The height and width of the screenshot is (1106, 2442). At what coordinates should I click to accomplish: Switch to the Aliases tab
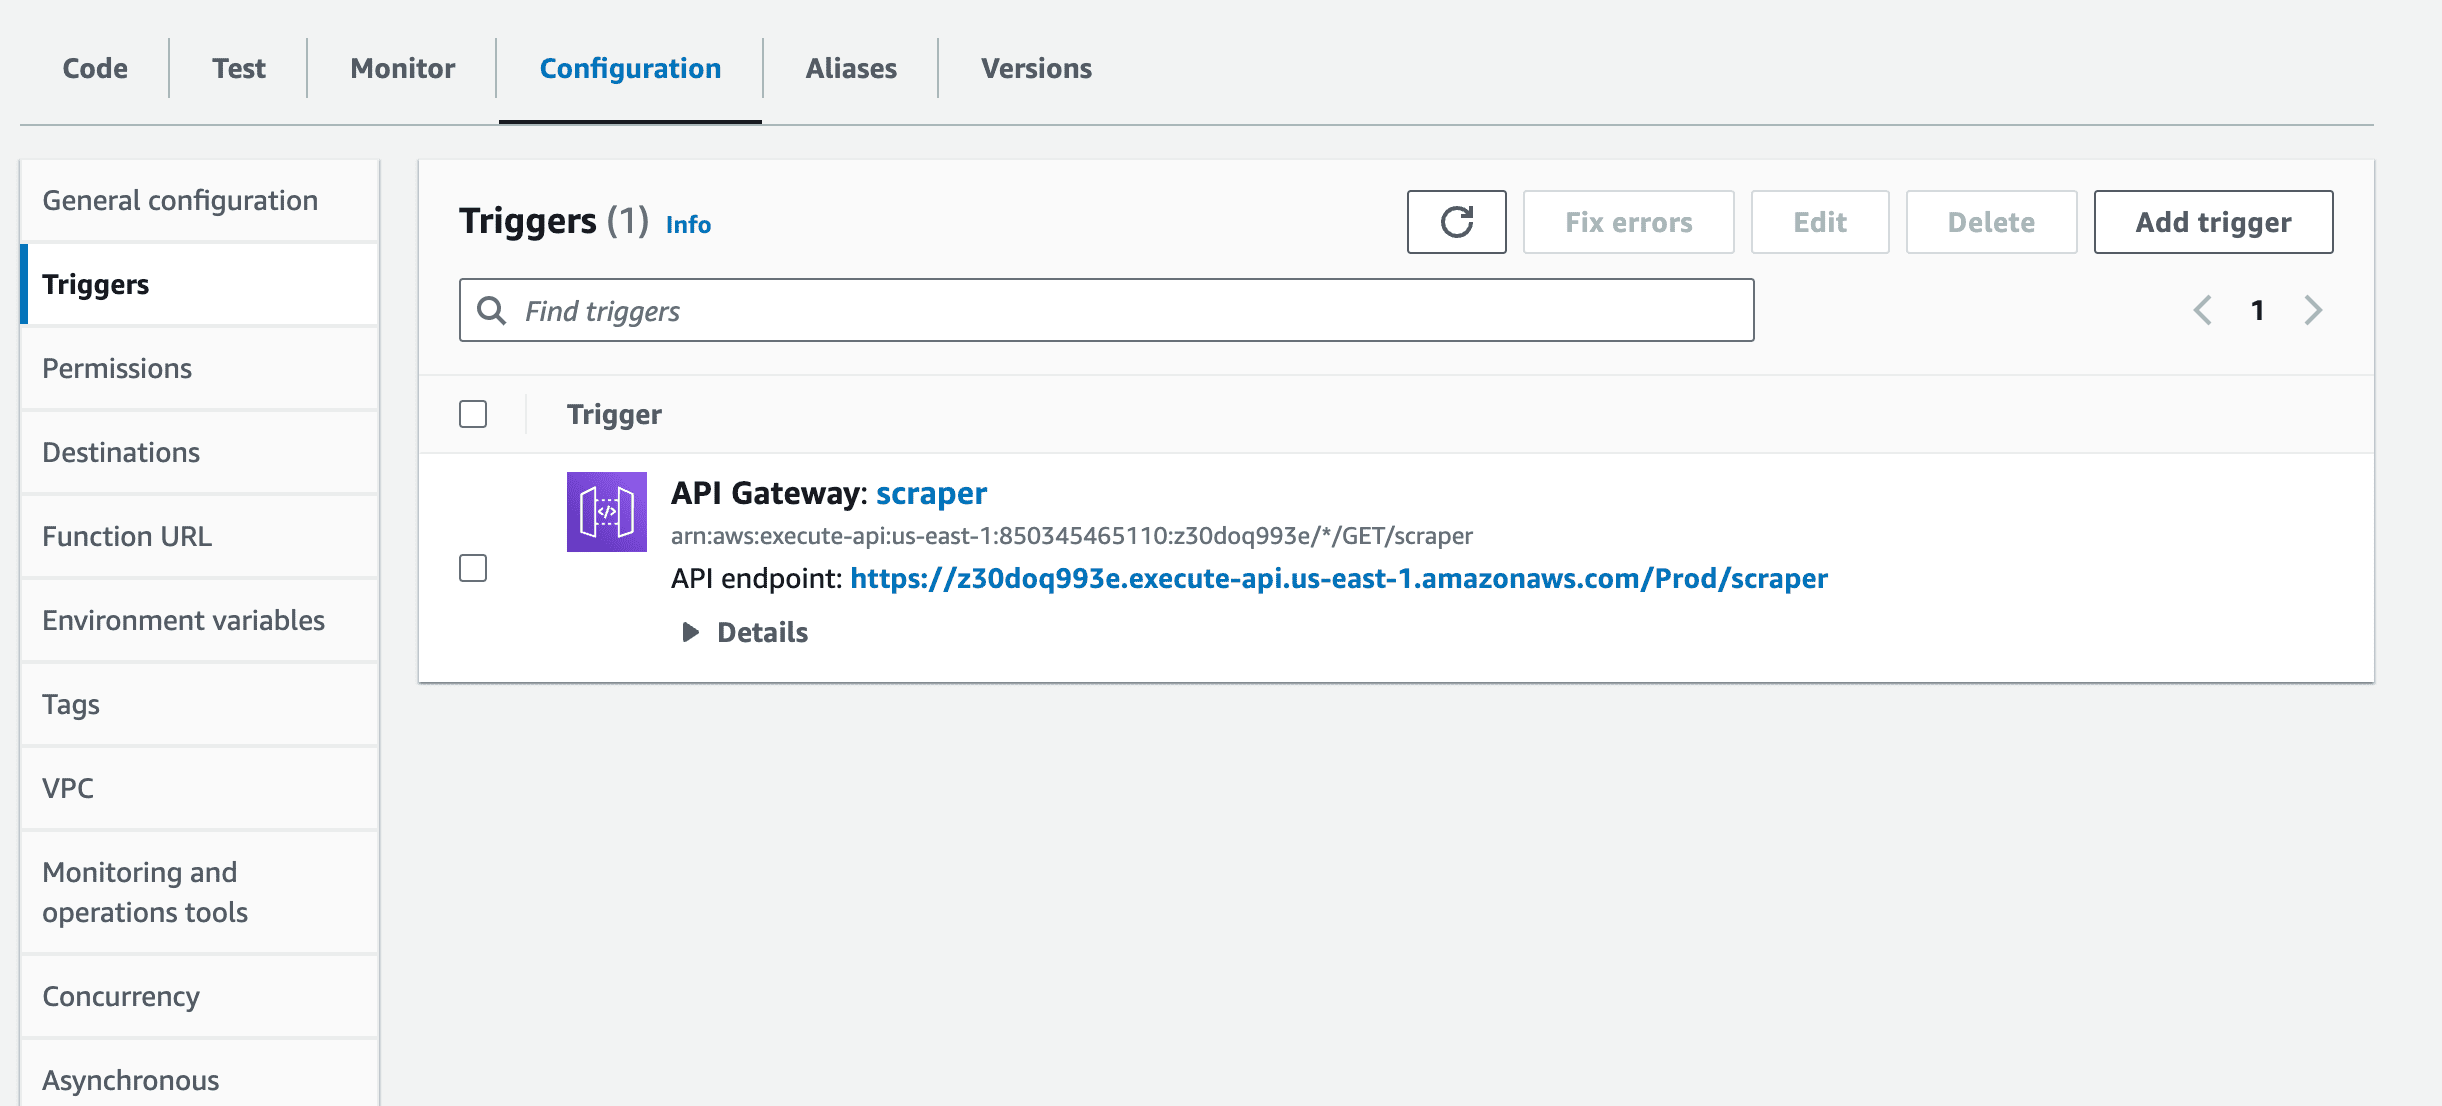(x=850, y=68)
